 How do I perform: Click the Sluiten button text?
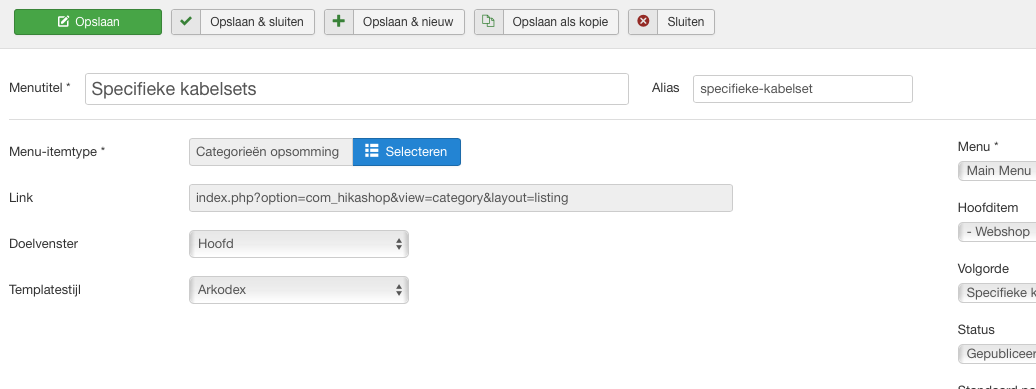[686, 22]
